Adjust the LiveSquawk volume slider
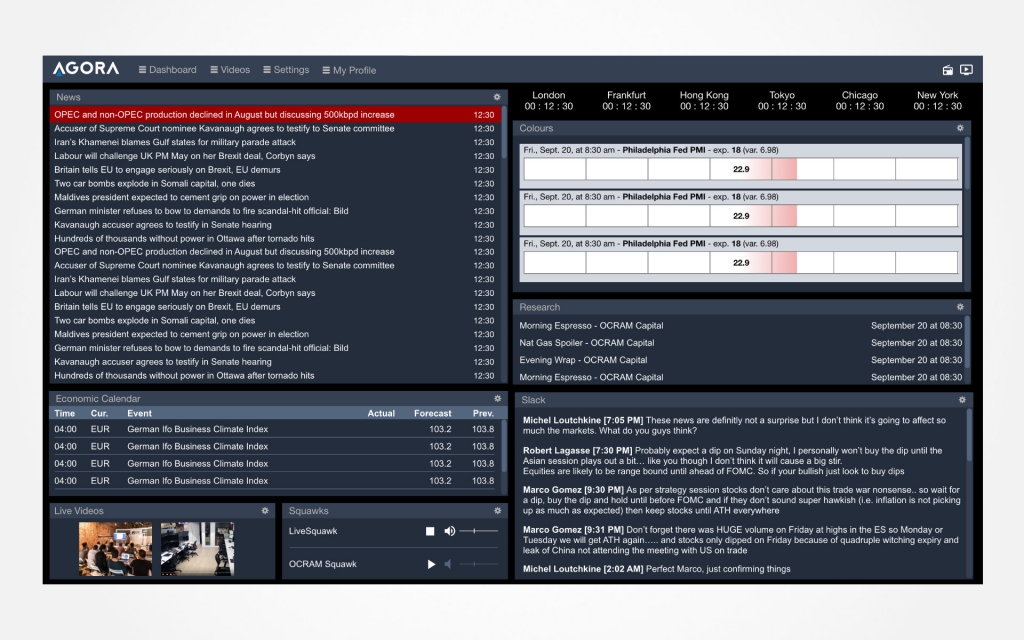The height and width of the screenshot is (640, 1024). click(x=478, y=531)
